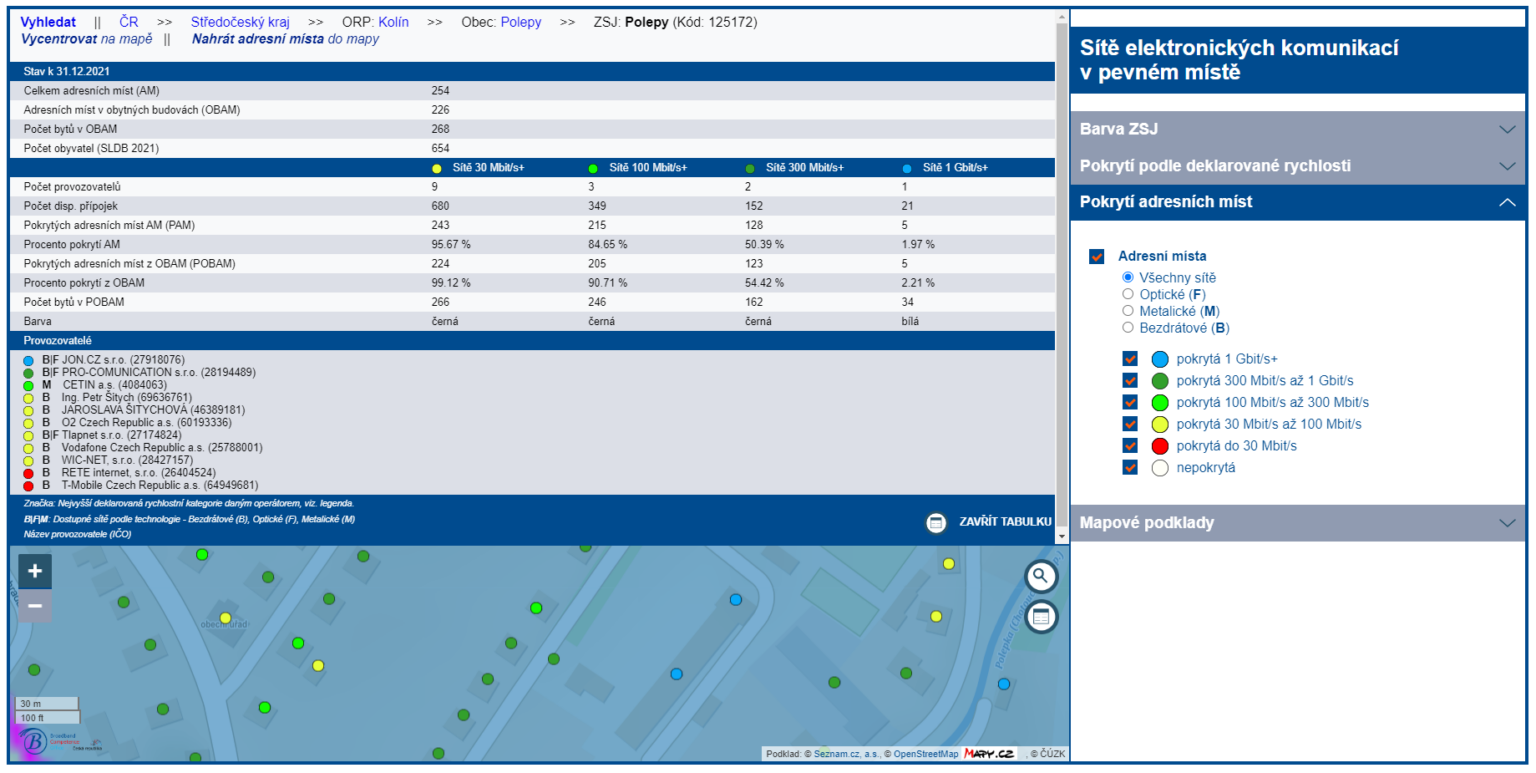Open the map search magnifier tool
This screenshot has width=1536, height=773.
click(x=1041, y=576)
